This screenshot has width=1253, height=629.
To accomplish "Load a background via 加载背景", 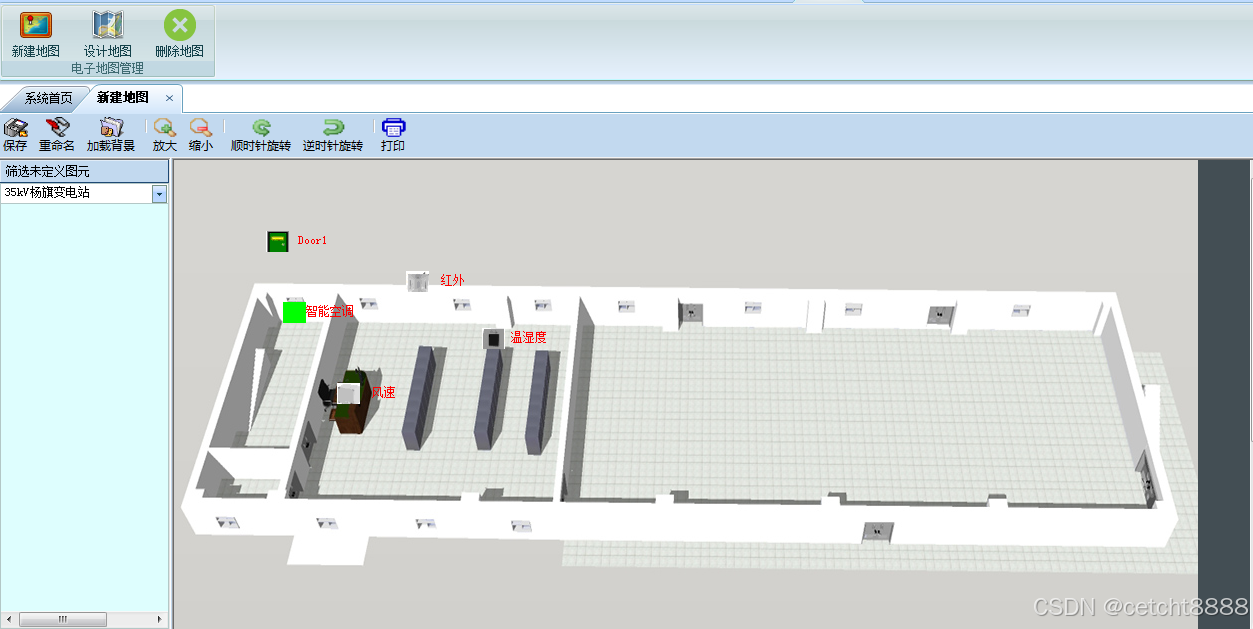I will pos(111,136).
